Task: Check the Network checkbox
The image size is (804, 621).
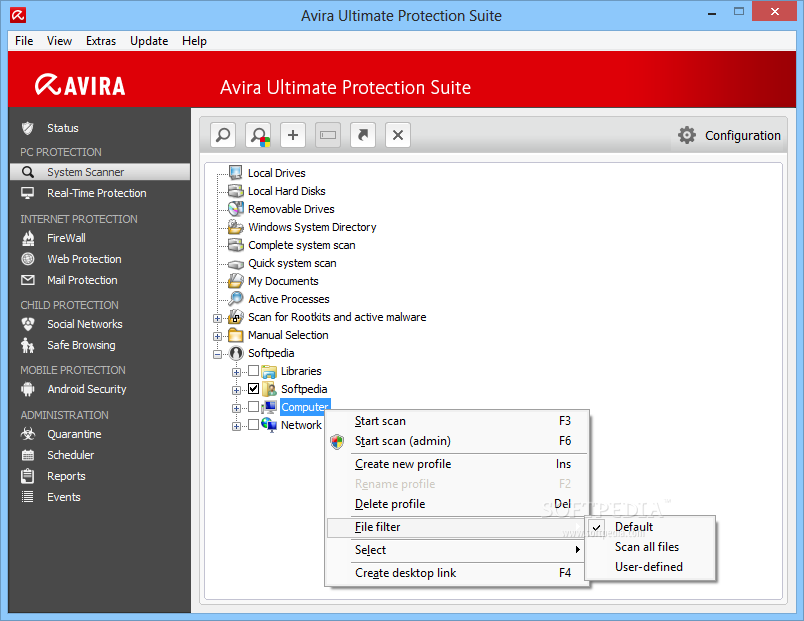Action: (253, 425)
